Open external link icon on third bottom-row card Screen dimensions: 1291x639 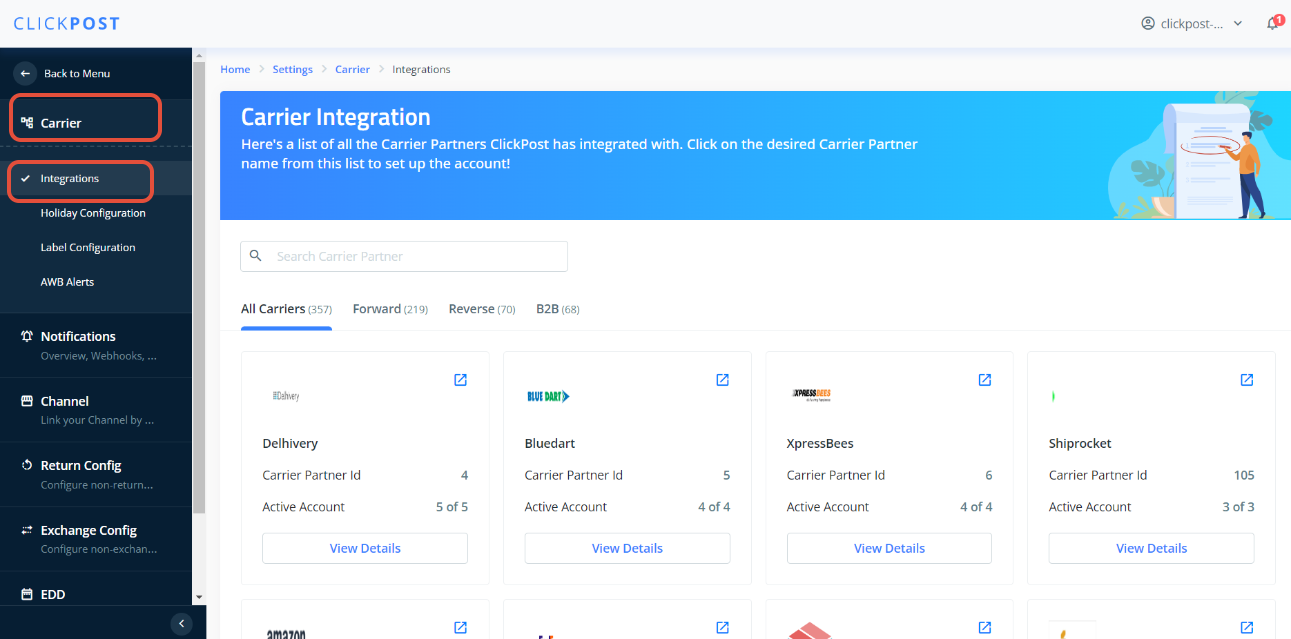(984, 627)
